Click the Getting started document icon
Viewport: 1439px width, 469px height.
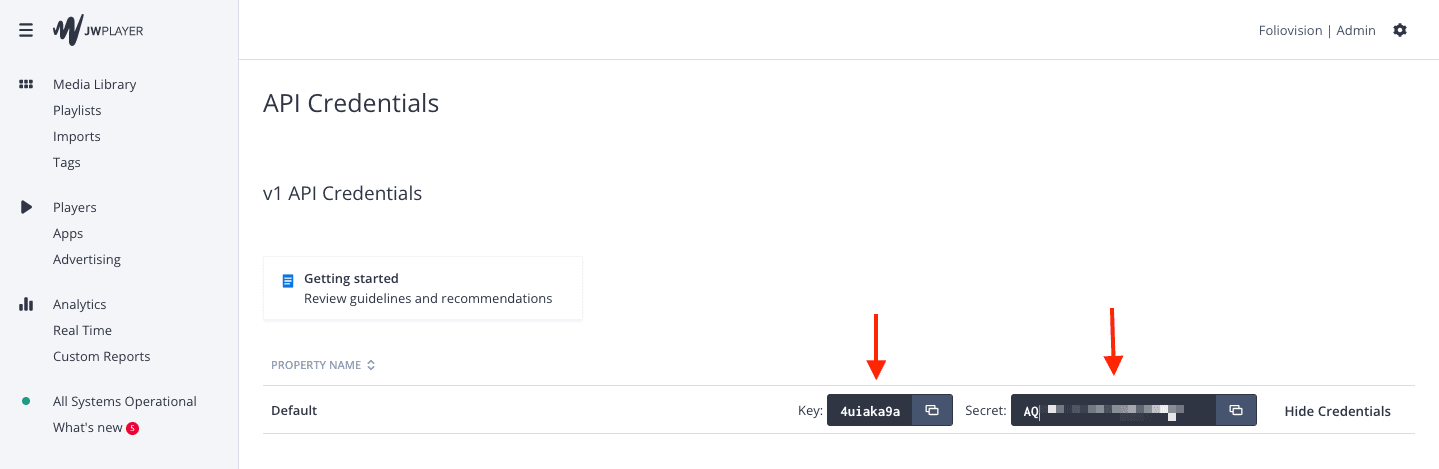pos(288,281)
